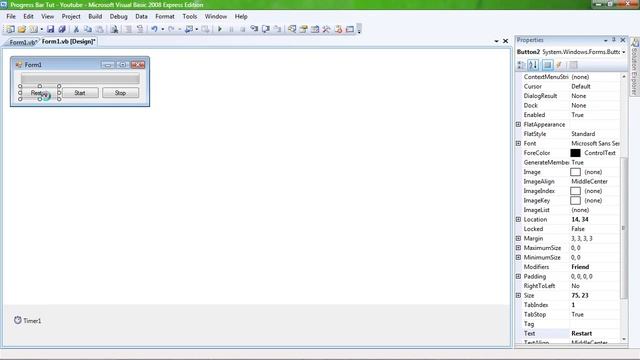Select the progress bar on Form1
The image size is (640, 360).
click(x=80, y=78)
